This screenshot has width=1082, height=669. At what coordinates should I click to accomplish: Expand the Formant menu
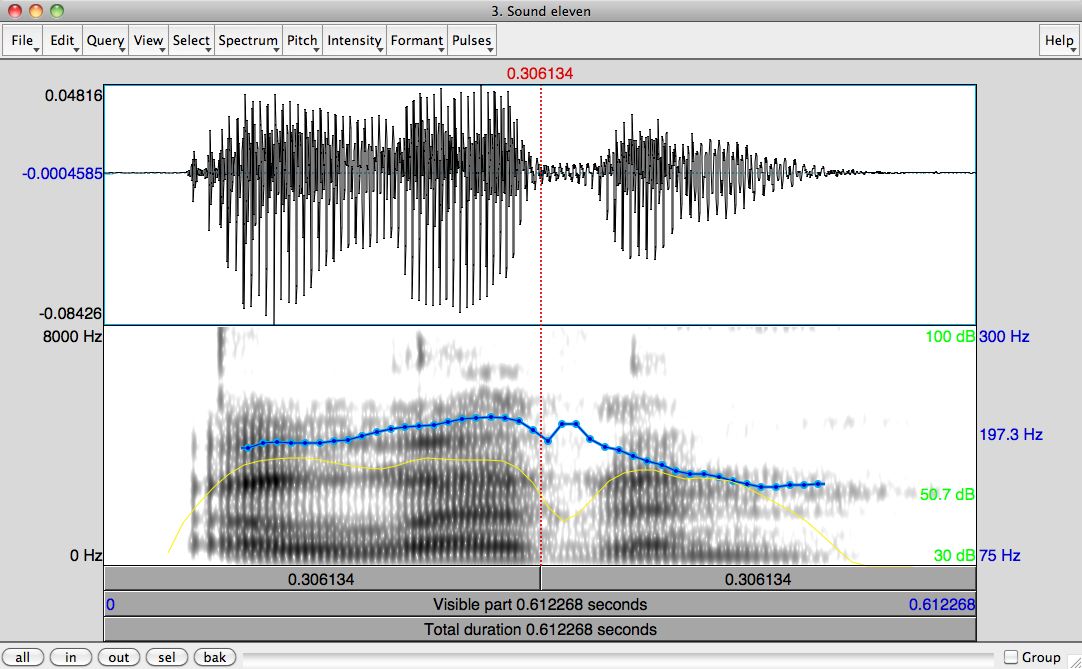pos(417,41)
